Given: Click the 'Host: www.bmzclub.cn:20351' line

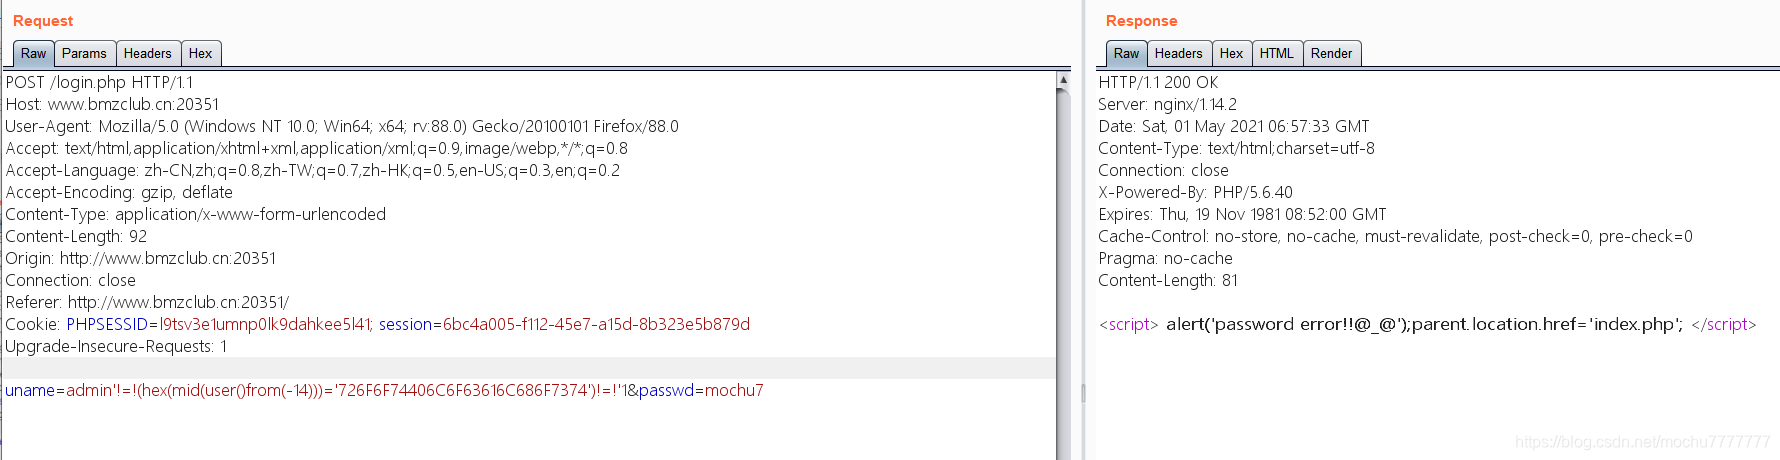Looking at the screenshot, I should [x=112, y=104].
